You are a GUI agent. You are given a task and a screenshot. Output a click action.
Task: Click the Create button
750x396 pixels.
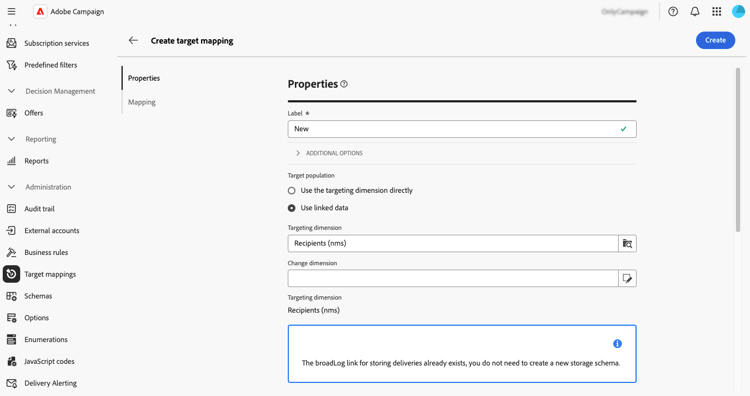[x=715, y=40]
